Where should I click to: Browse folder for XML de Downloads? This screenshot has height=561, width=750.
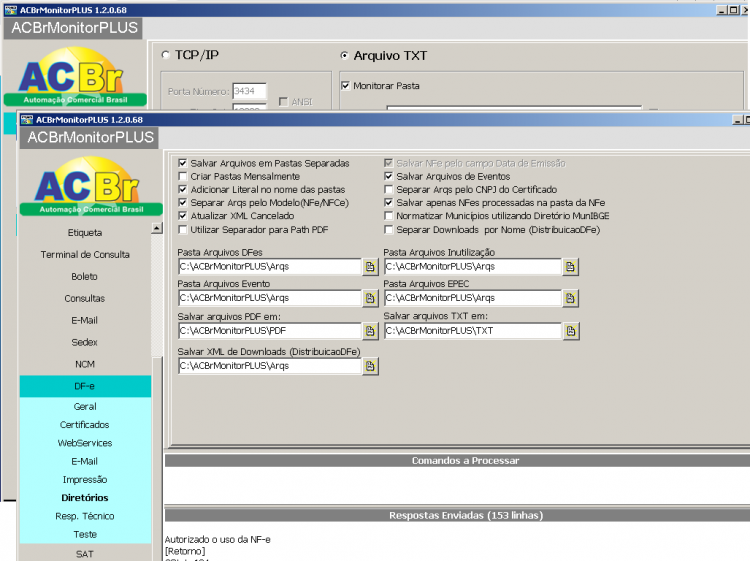370,366
